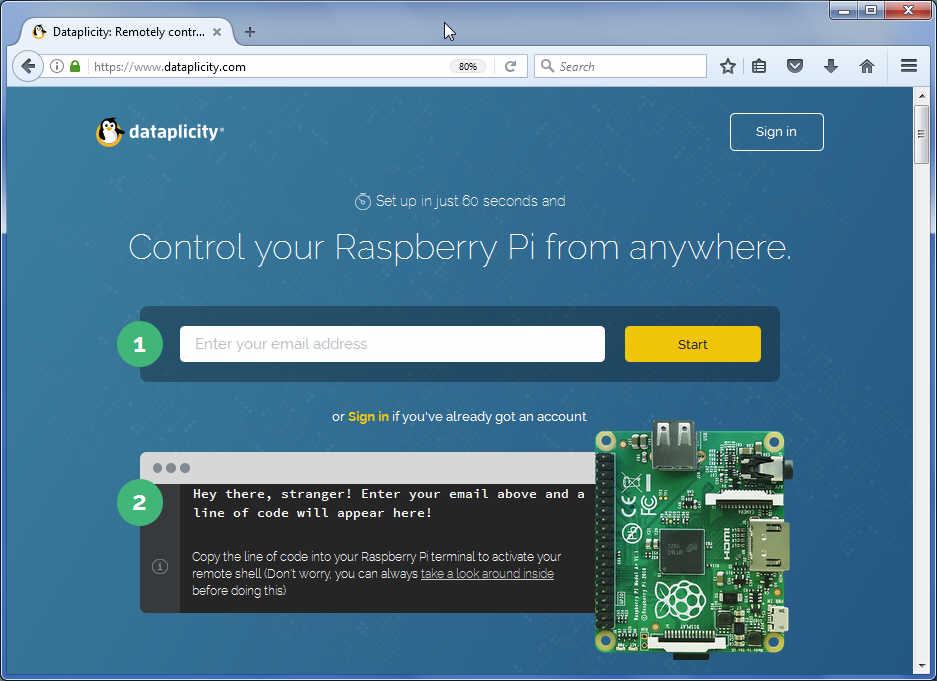Open the downloads arrow icon
Screen dimensions: 937x681
[x=831, y=67]
